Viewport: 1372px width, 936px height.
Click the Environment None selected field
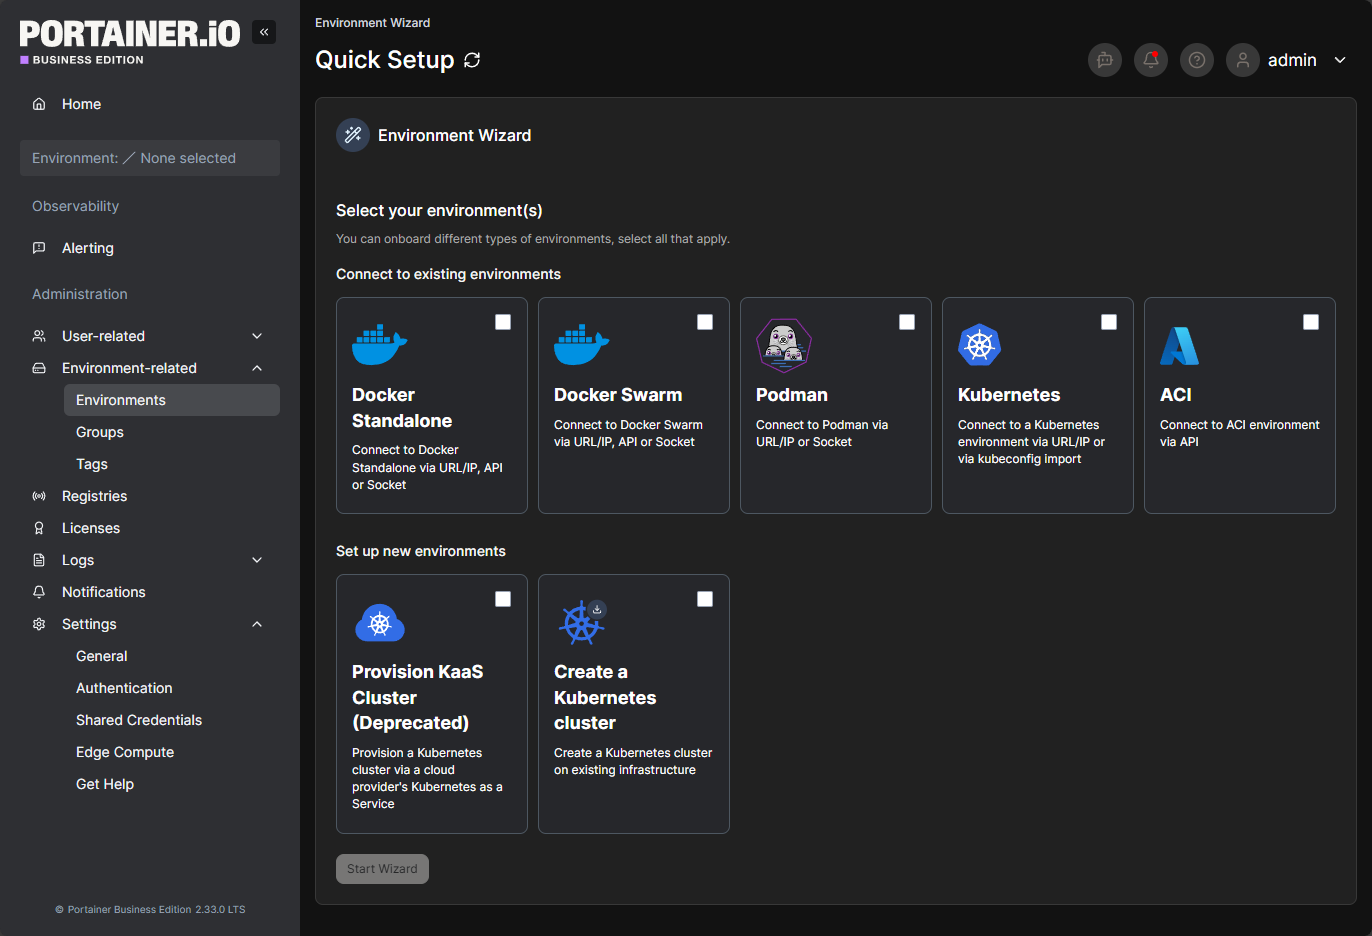tap(150, 158)
